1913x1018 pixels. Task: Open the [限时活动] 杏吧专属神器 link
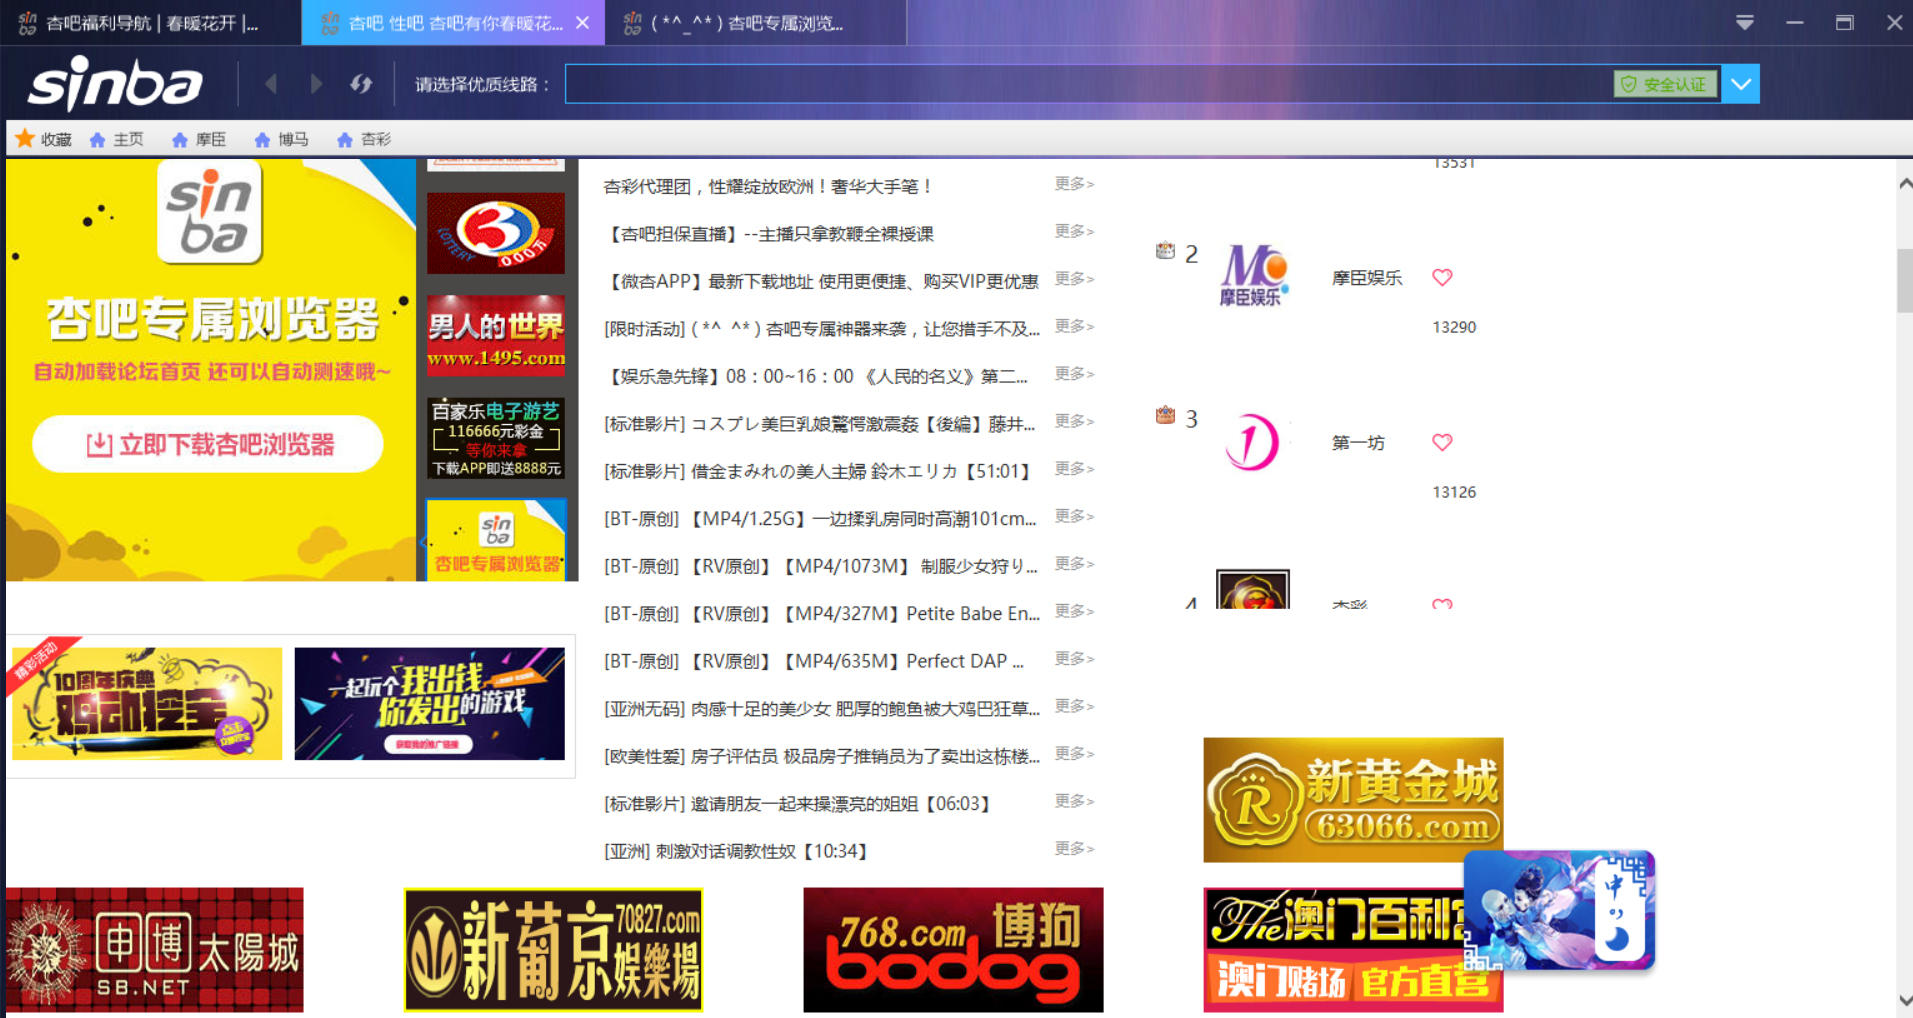(821, 329)
